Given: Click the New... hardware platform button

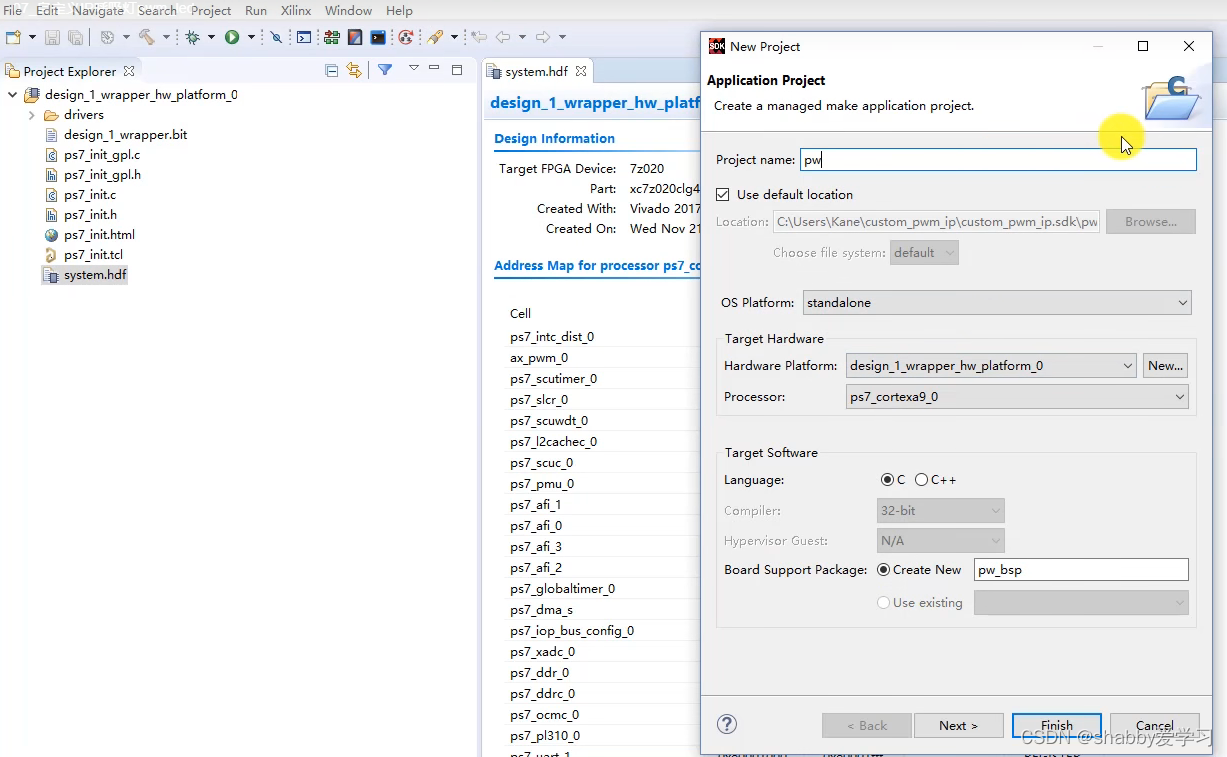Looking at the screenshot, I should (1166, 366).
